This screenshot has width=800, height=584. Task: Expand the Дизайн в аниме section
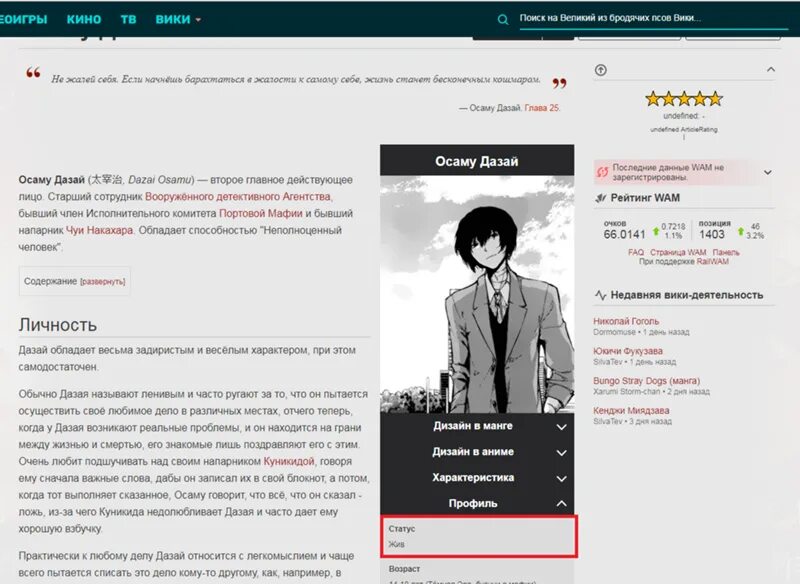click(477, 452)
